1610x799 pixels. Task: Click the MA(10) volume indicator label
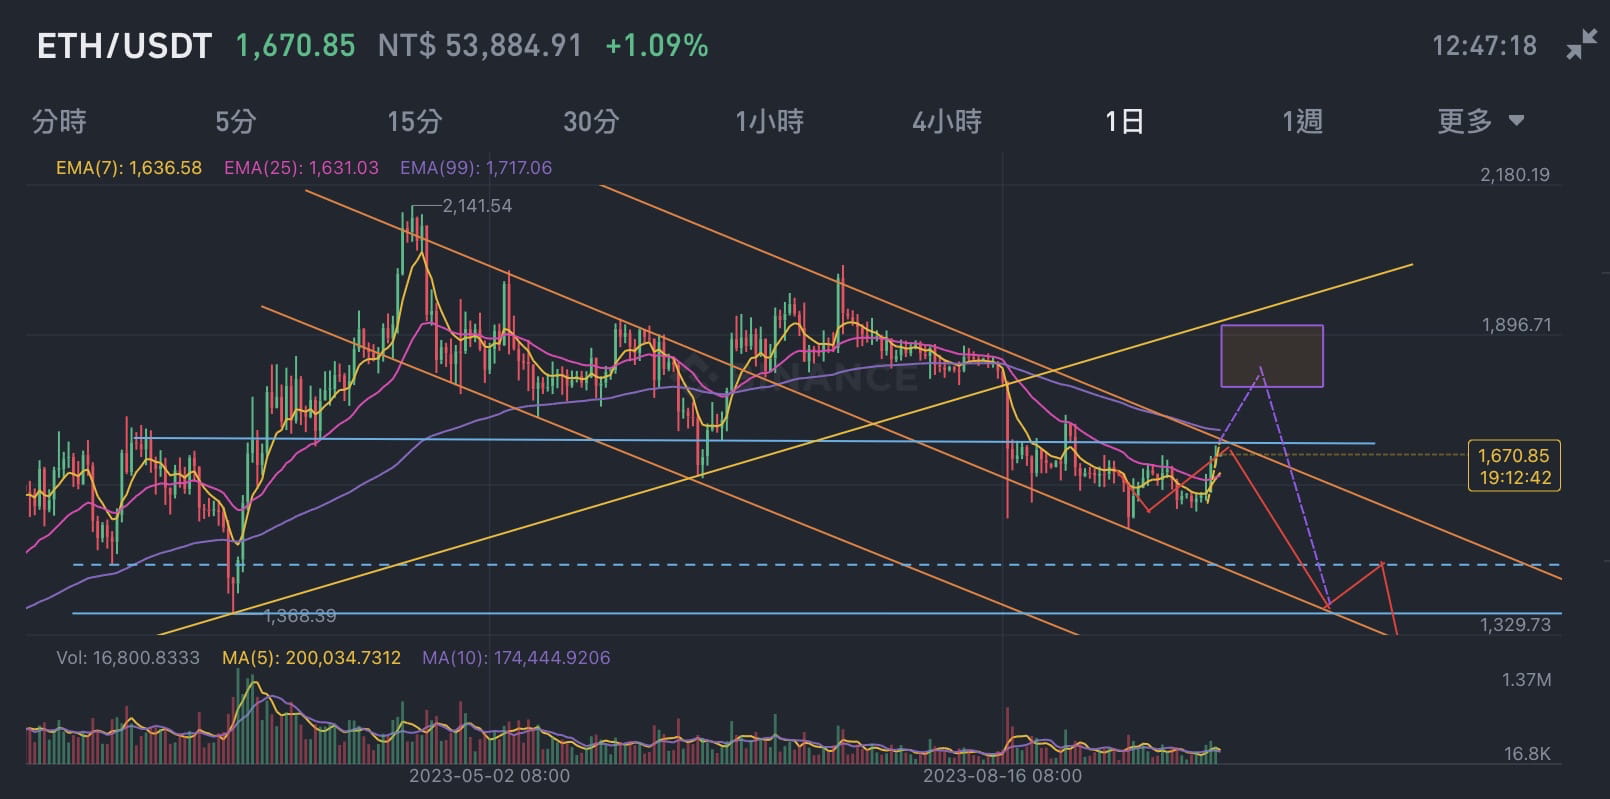tap(516, 658)
